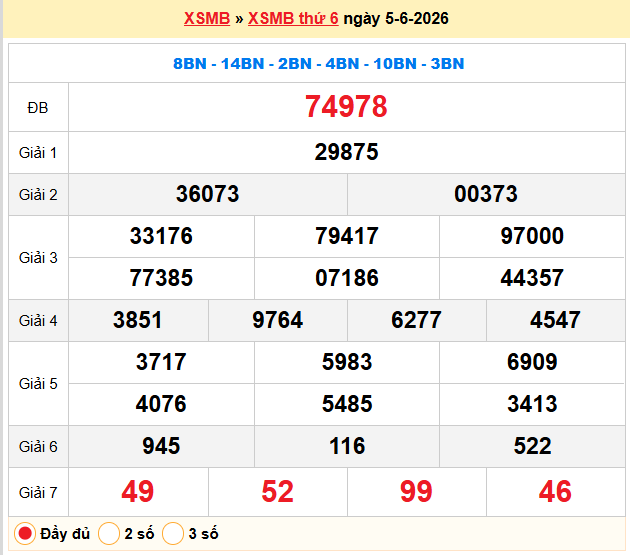630x555 pixels.
Task: Select the Đầy đủ radio button
Action: 25,534
